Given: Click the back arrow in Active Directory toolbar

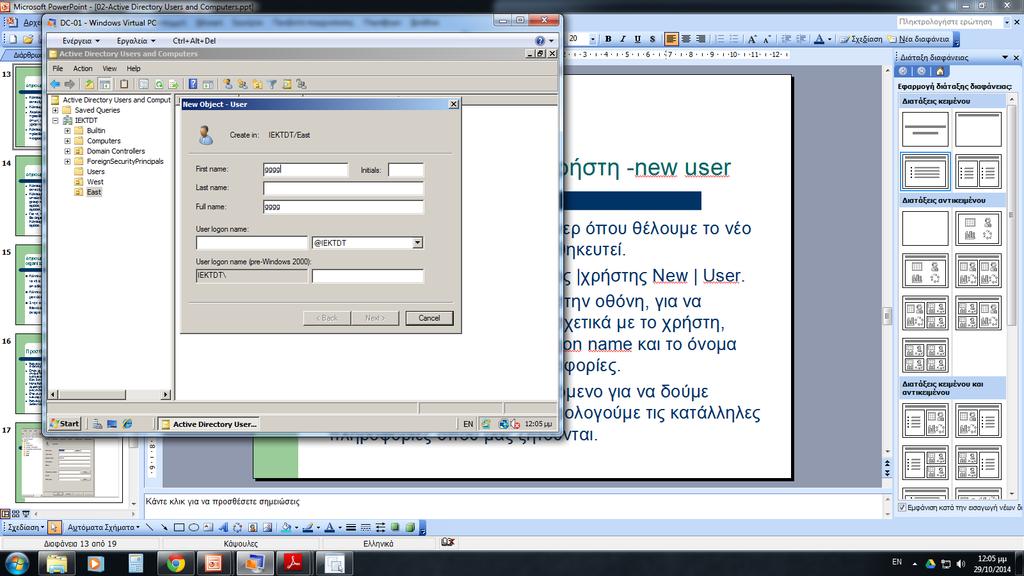Looking at the screenshot, I should tap(56, 84).
